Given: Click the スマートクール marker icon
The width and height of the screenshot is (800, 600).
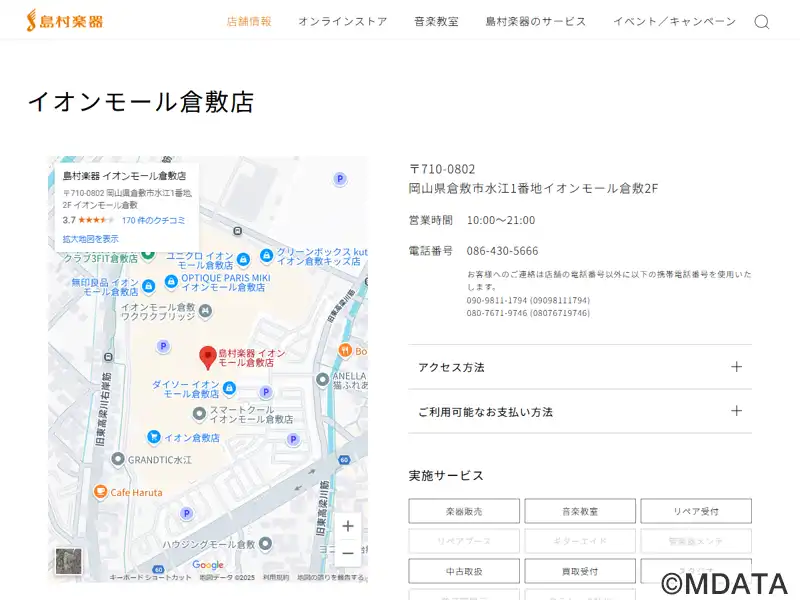Looking at the screenshot, I should pos(199,413).
